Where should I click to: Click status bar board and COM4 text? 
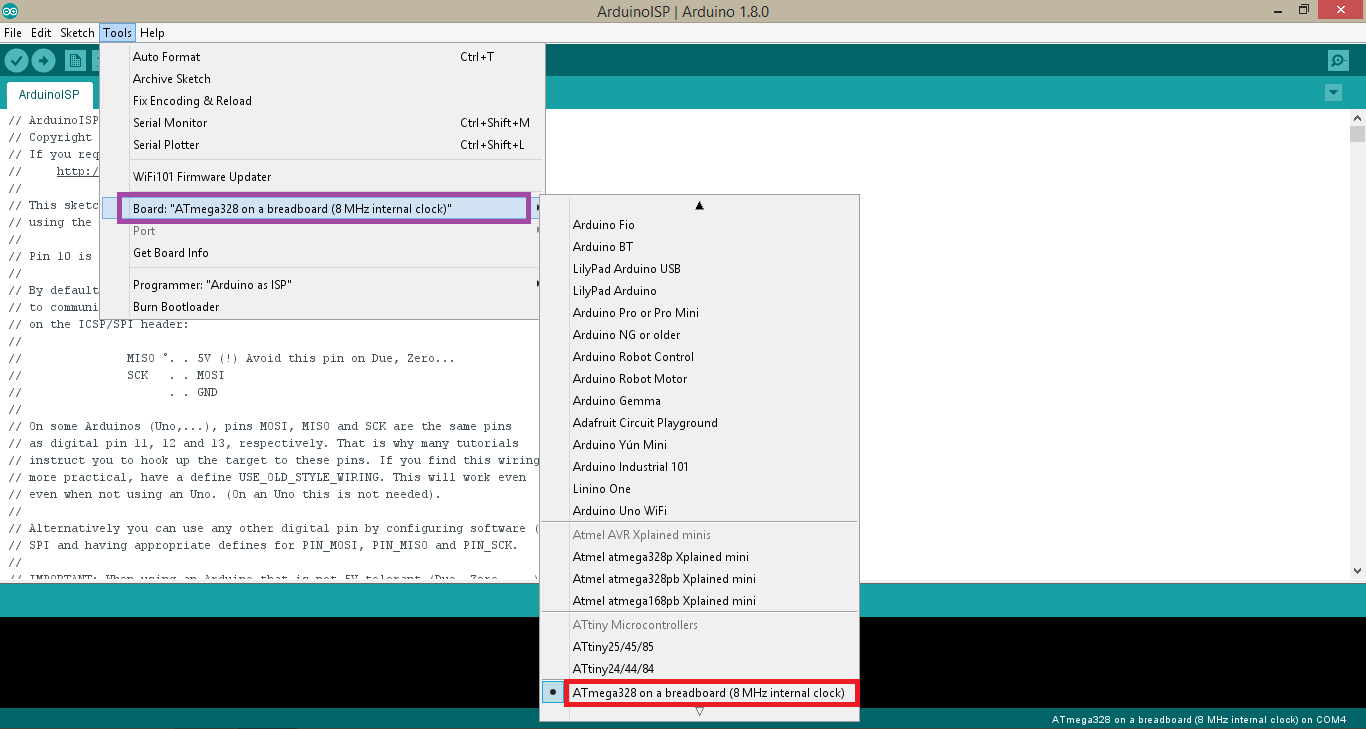1199,719
